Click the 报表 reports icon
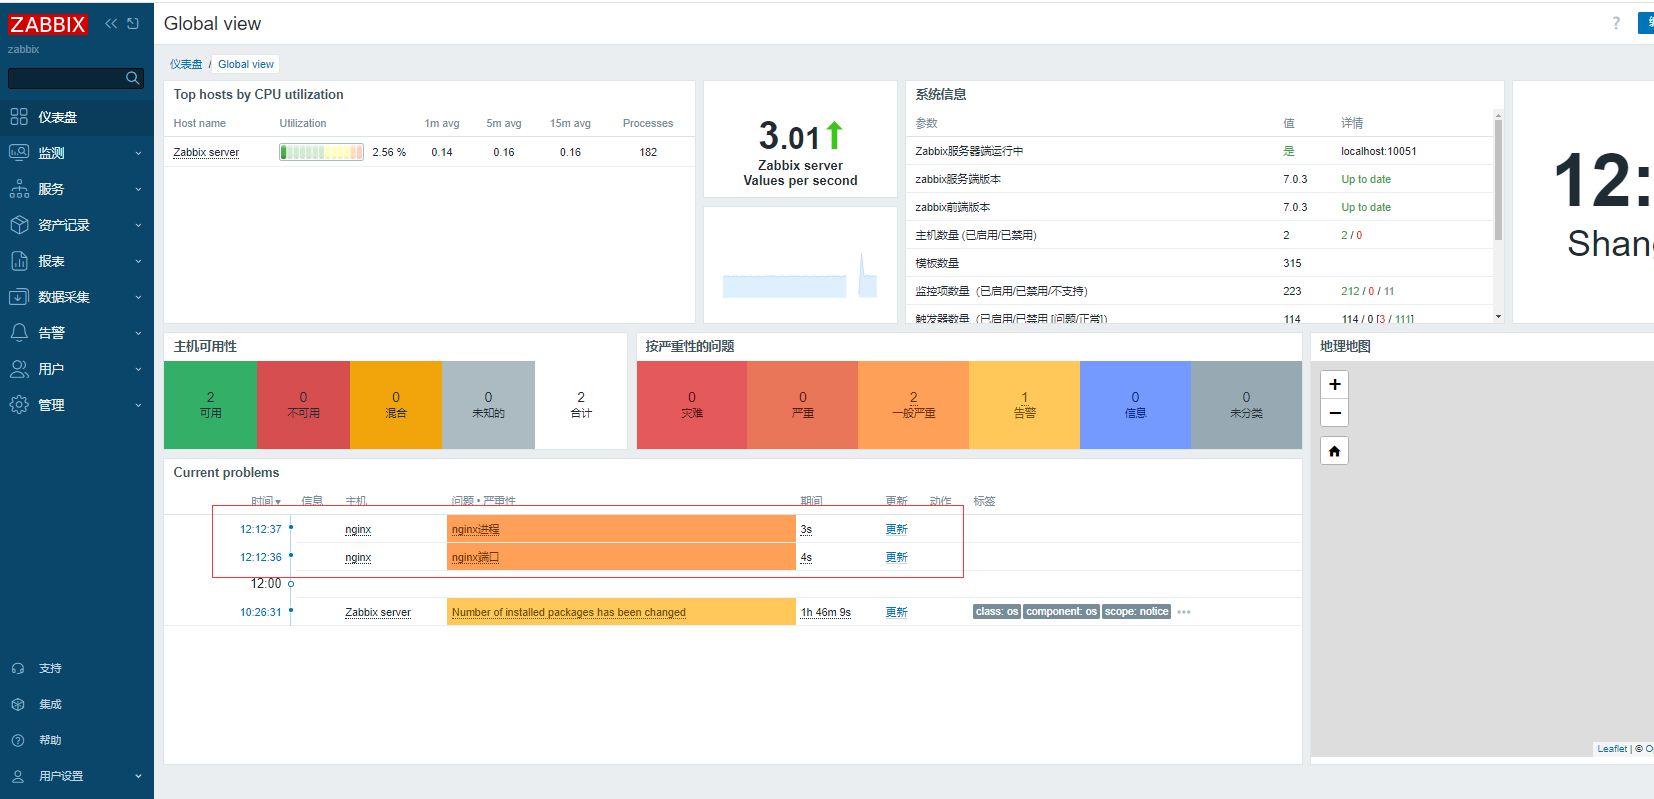Image resolution: width=1654 pixels, height=799 pixels. pyautogui.click(x=19, y=261)
